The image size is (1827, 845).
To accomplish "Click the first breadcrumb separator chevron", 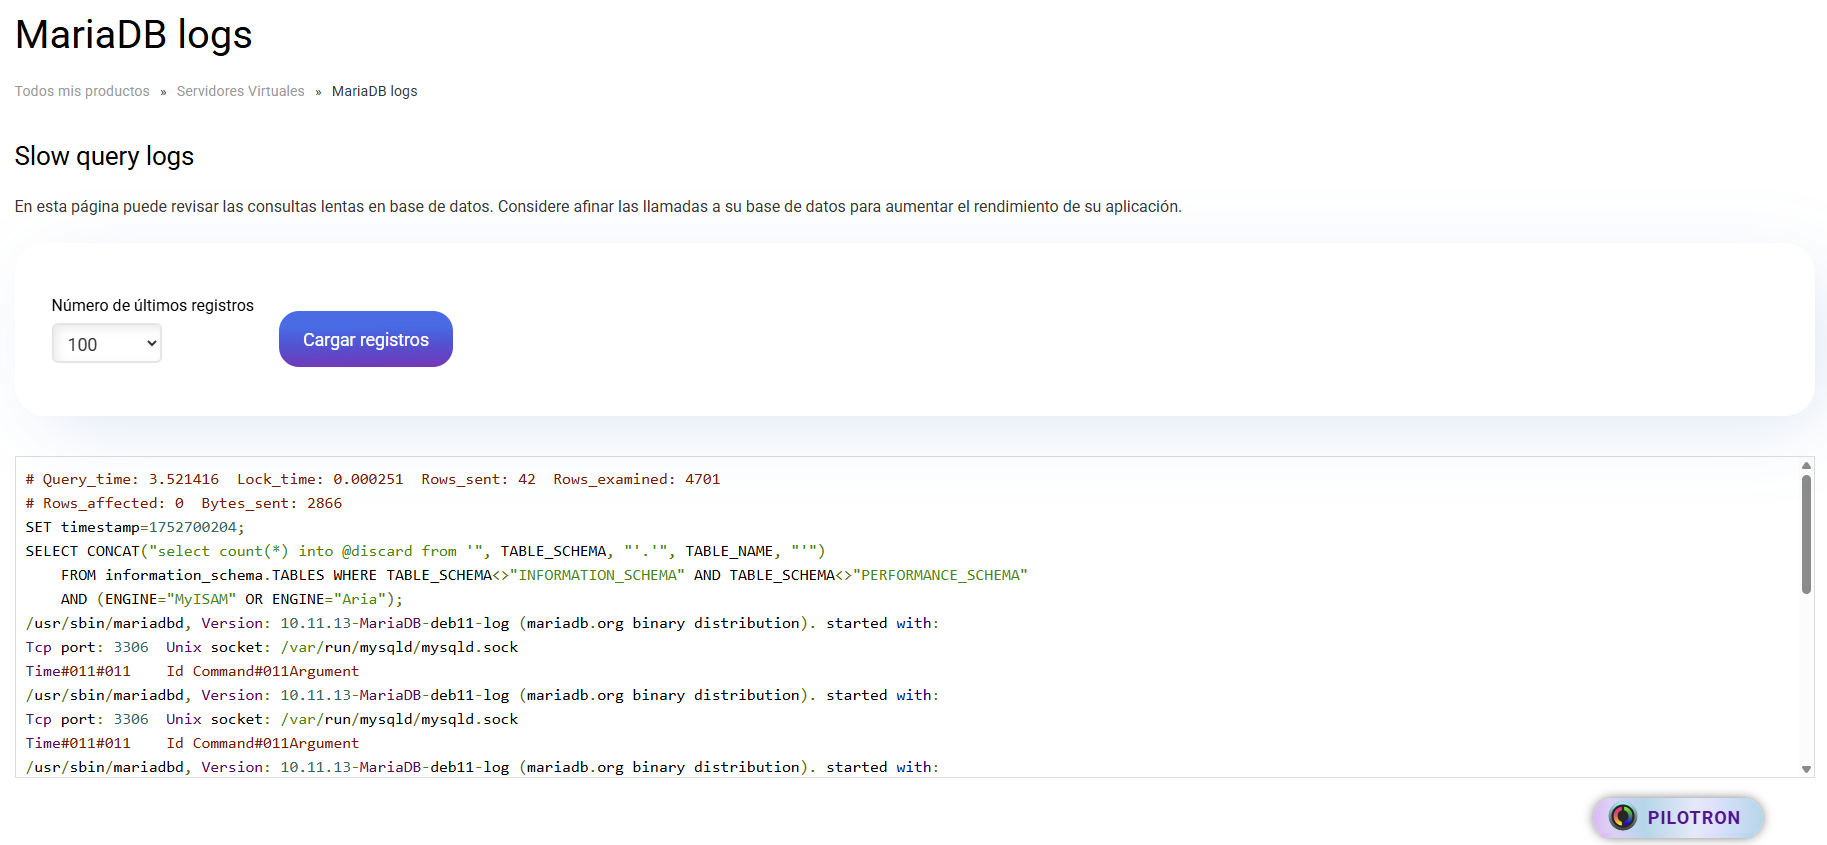I will [x=163, y=92].
